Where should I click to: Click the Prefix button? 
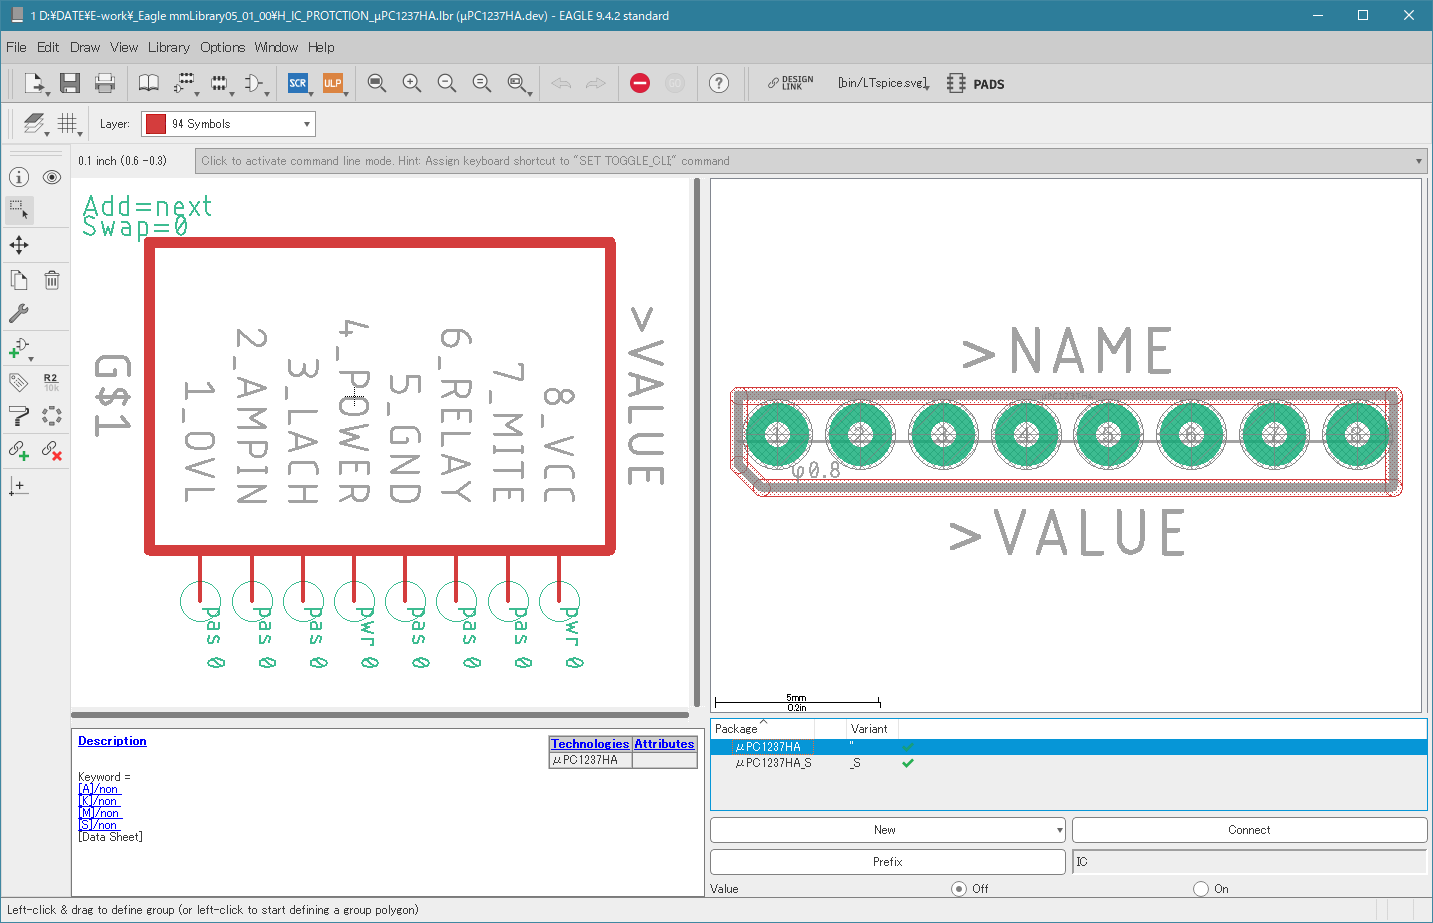click(887, 862)
